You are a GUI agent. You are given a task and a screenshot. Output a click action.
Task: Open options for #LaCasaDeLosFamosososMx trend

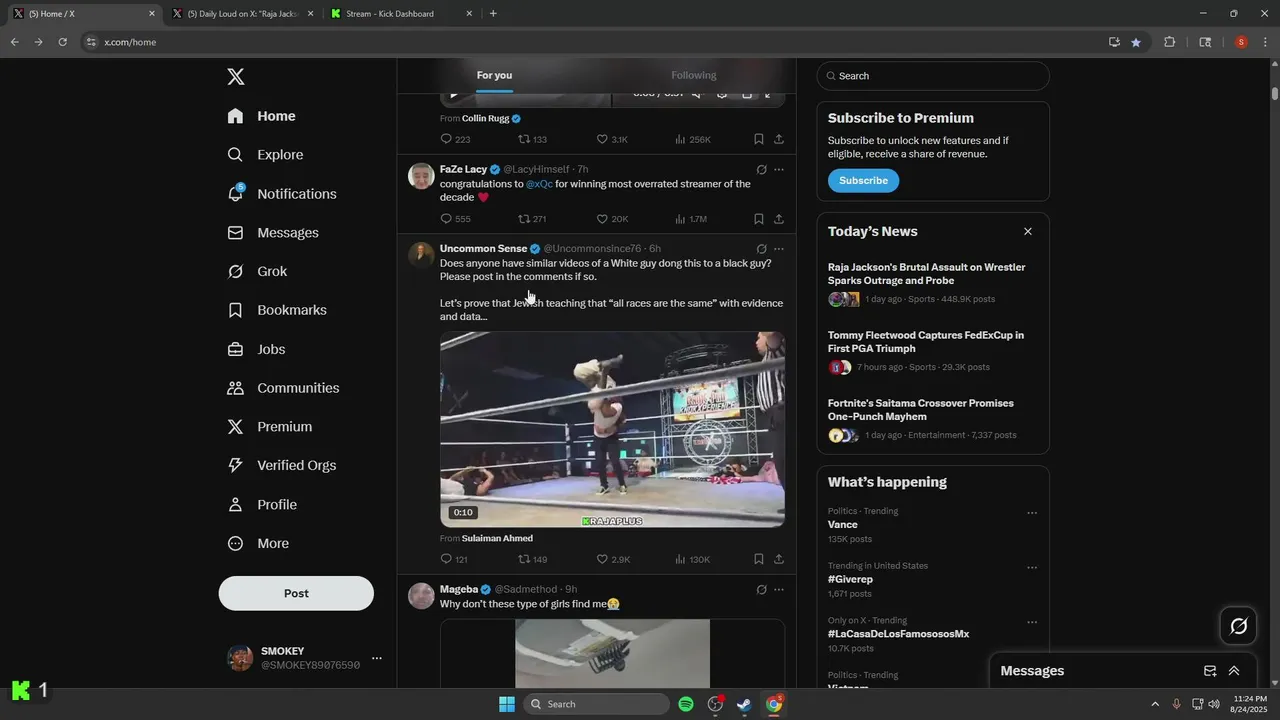[1032, 622]
